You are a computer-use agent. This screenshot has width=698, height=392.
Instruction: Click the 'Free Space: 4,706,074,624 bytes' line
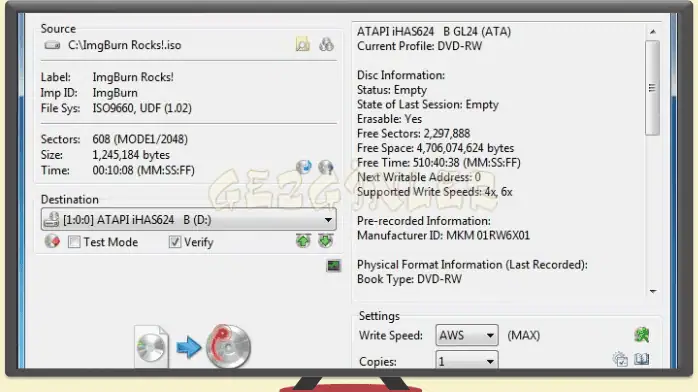[435, 148]
